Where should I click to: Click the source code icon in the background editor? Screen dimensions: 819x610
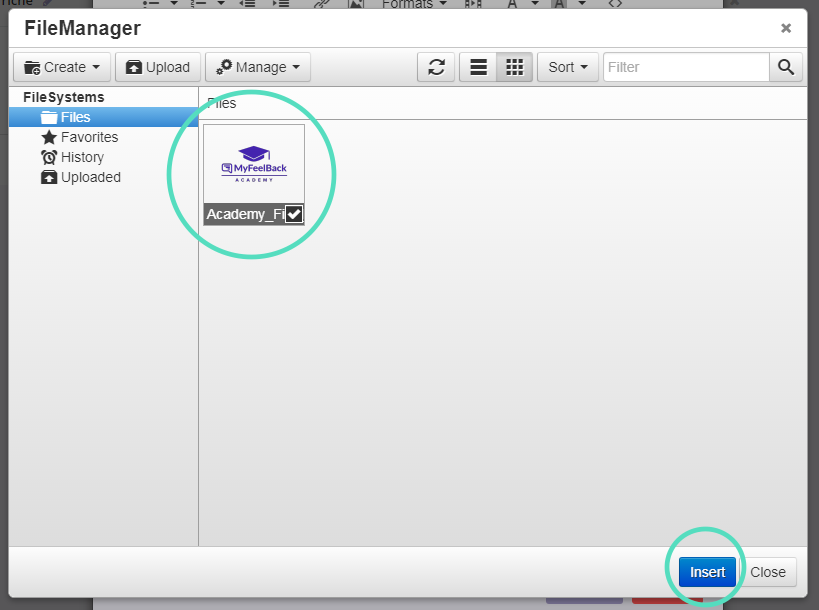[615, 4]
